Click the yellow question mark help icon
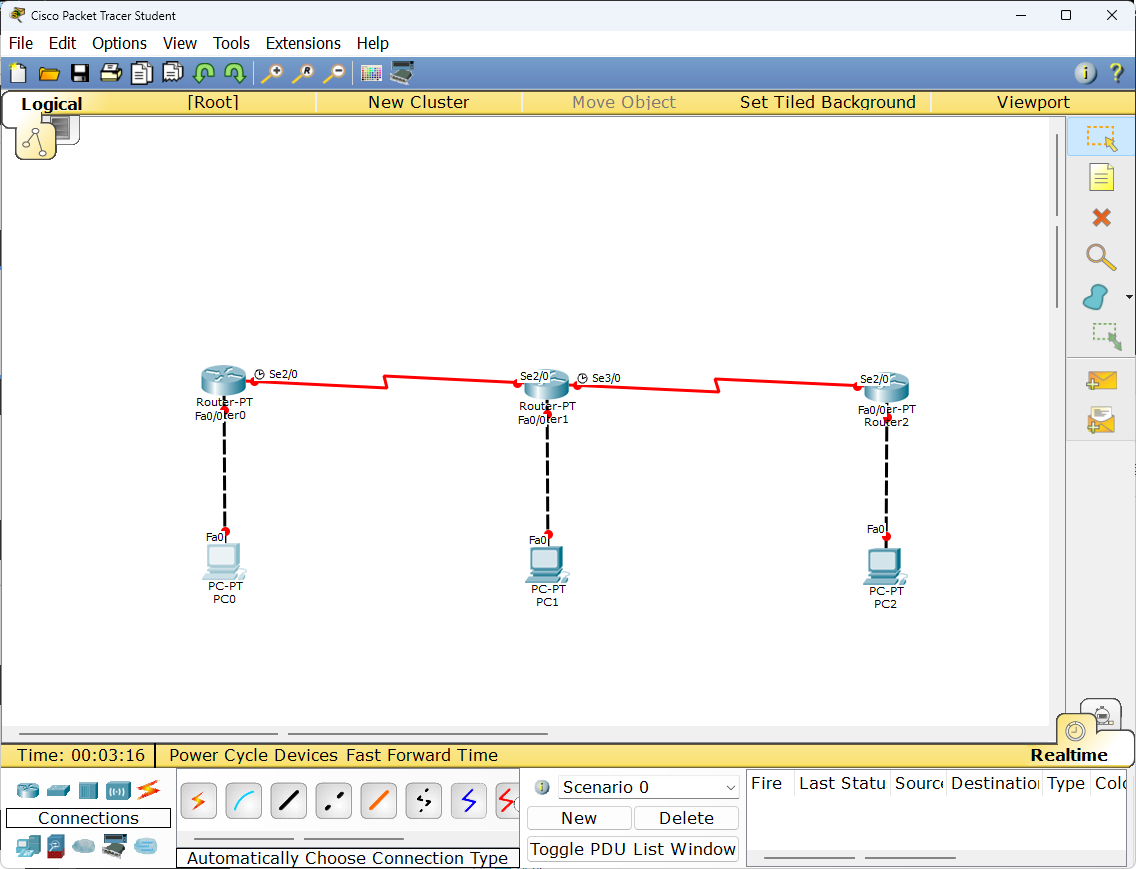 pyautogui.click(x=1116, y=72)
